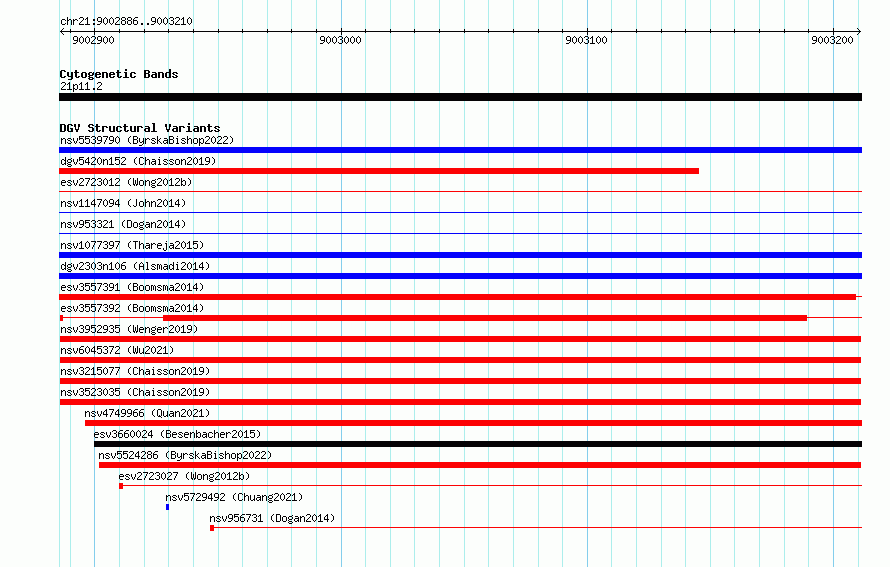
Task: Click the esv2723012 (Wong2012b) label
Action: point(126,182)
